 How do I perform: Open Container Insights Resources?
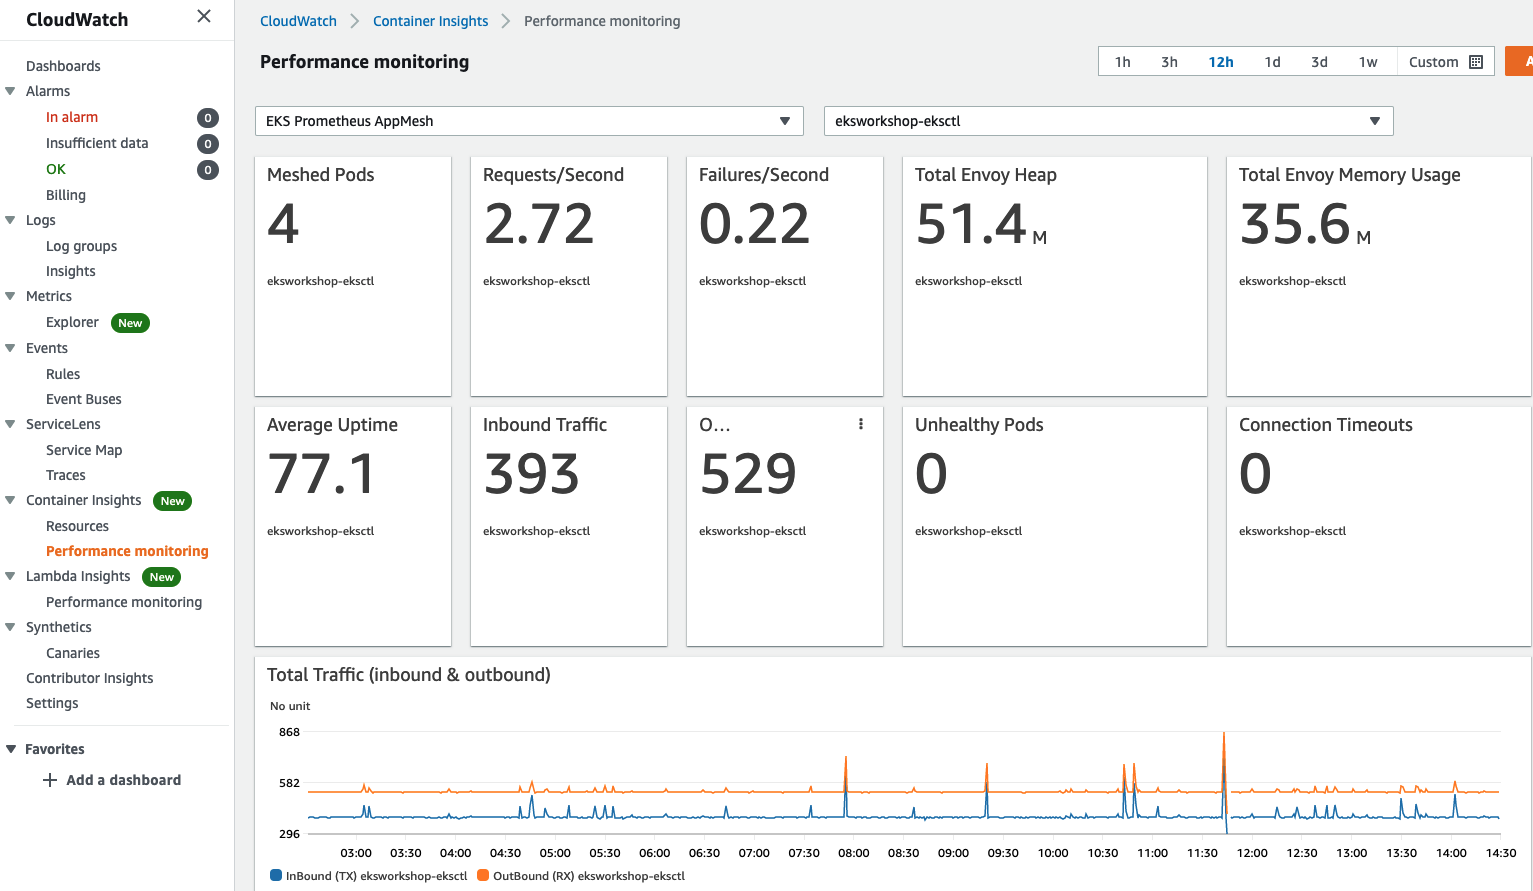77,526
